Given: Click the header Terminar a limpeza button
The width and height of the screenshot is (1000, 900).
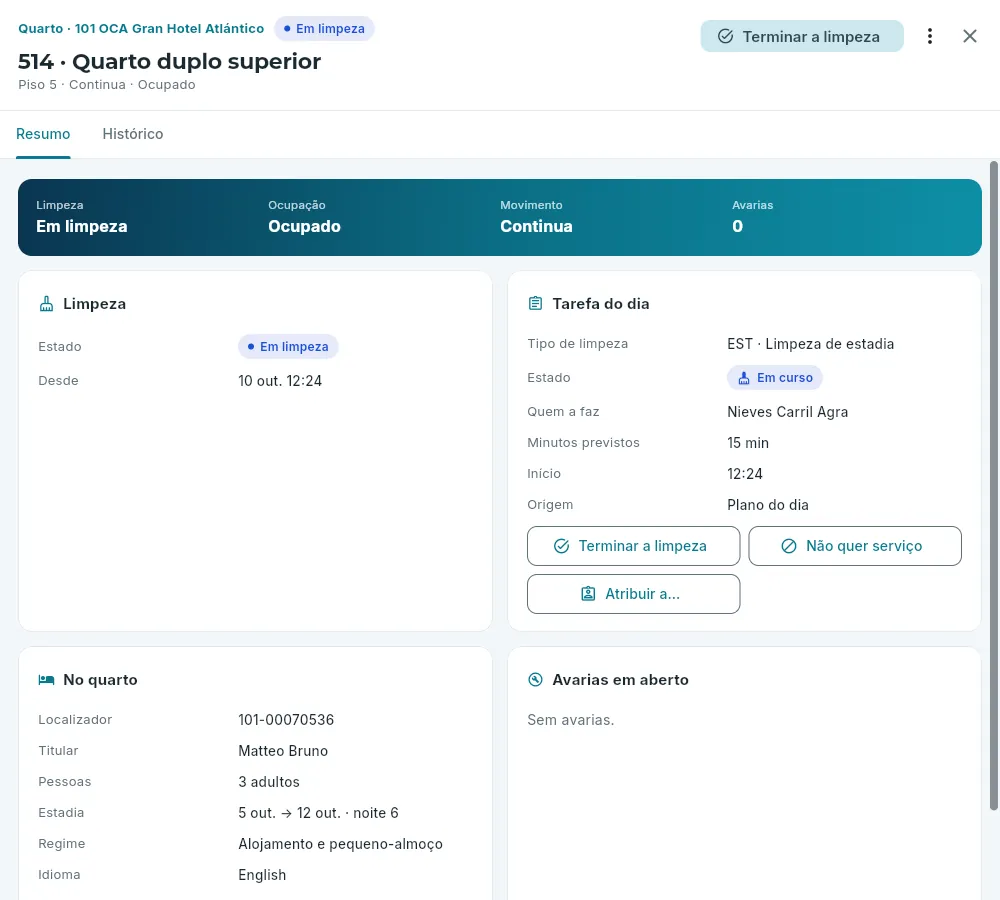Looking at the screenshot, I should tap(802, 36).
